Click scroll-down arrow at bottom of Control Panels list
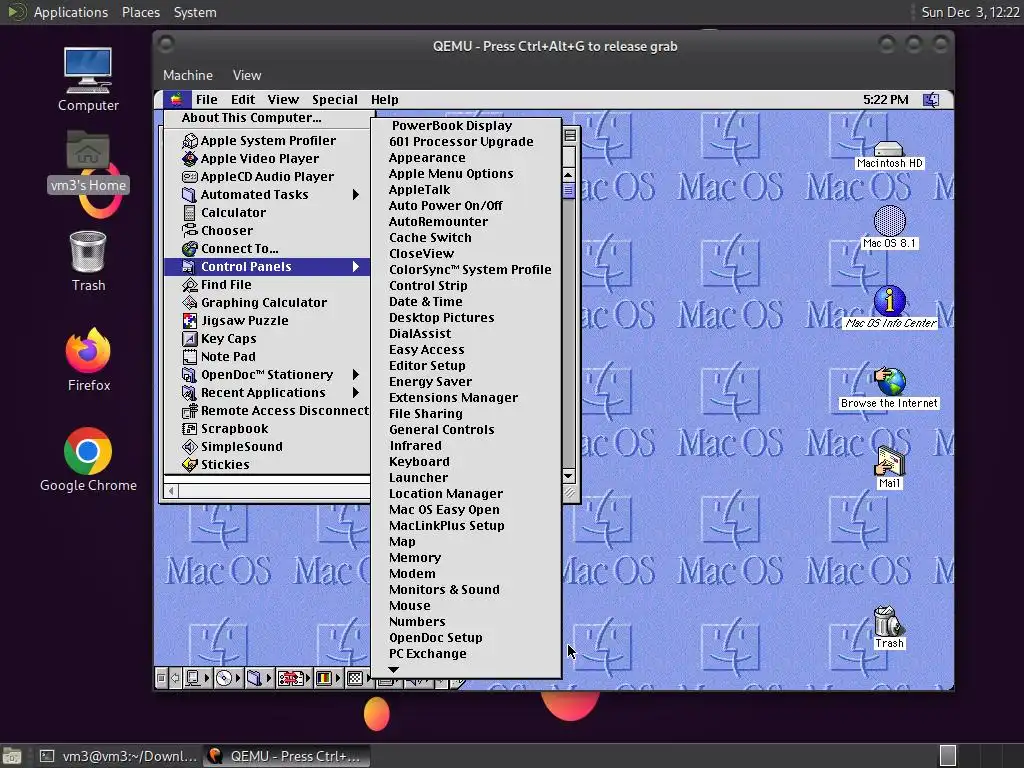The height and width of the screenshot is (768, 1024). click(x=392, y=669)
